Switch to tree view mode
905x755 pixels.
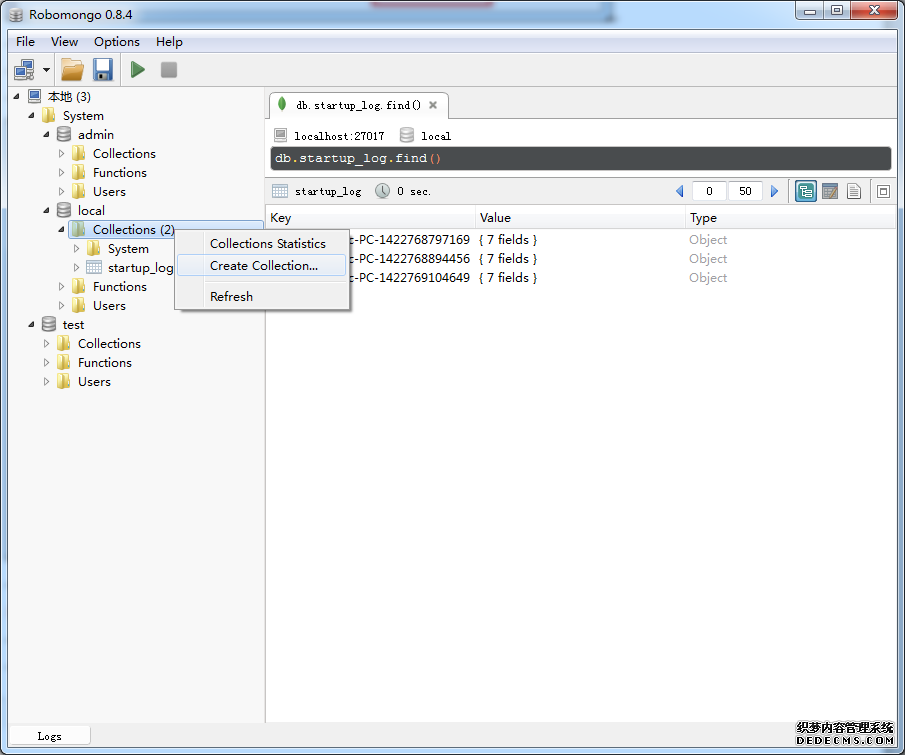tap(805, 191)
